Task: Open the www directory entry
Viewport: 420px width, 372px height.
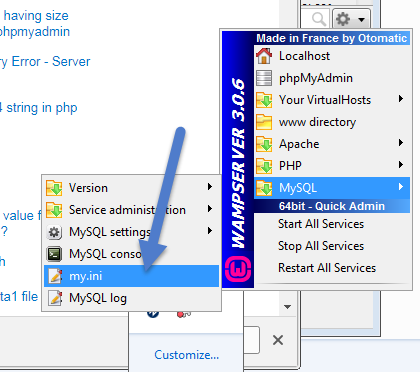Action: (x=332, y=122)
